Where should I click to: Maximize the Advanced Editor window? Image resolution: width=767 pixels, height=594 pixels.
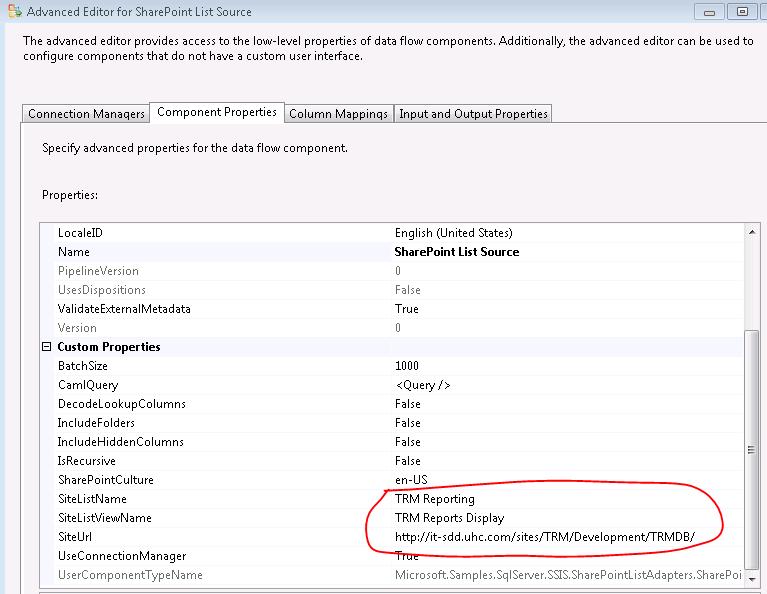(x=741, y=11)
